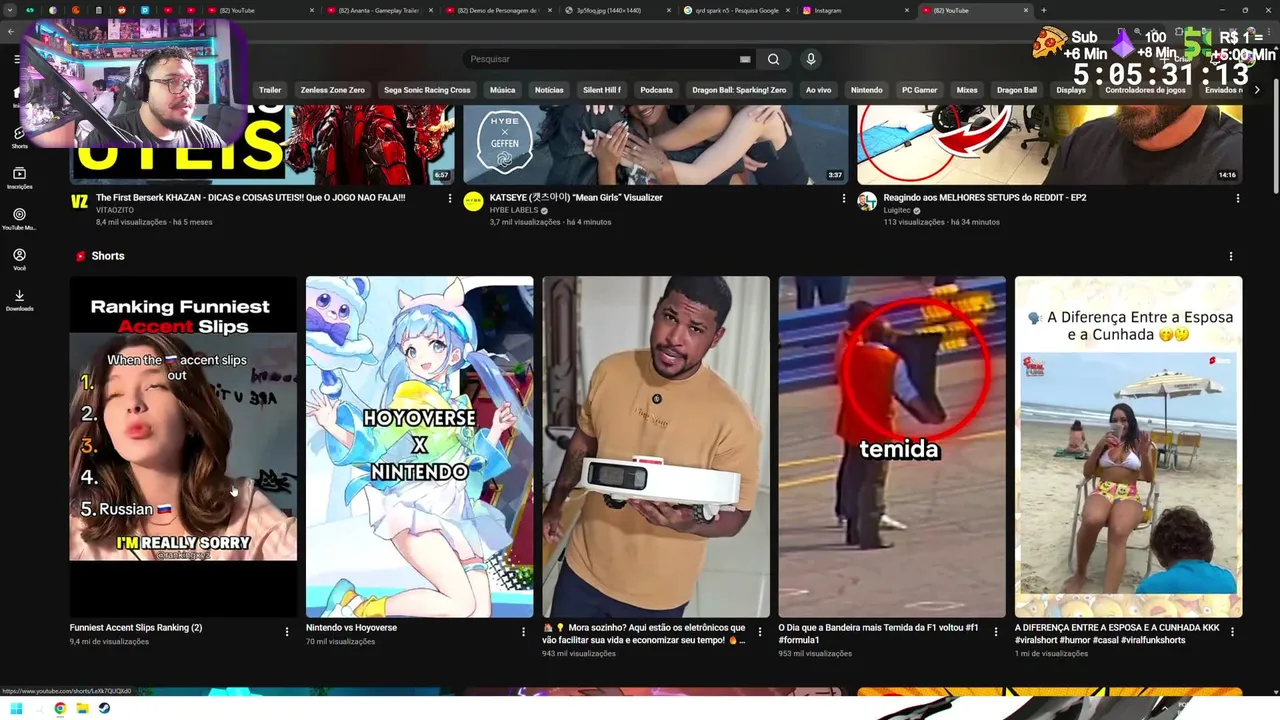The height and width of the screenshot is (720, 1280).
Task: Open VITAOZITO channel avatar
Action: tap(79, 201)
